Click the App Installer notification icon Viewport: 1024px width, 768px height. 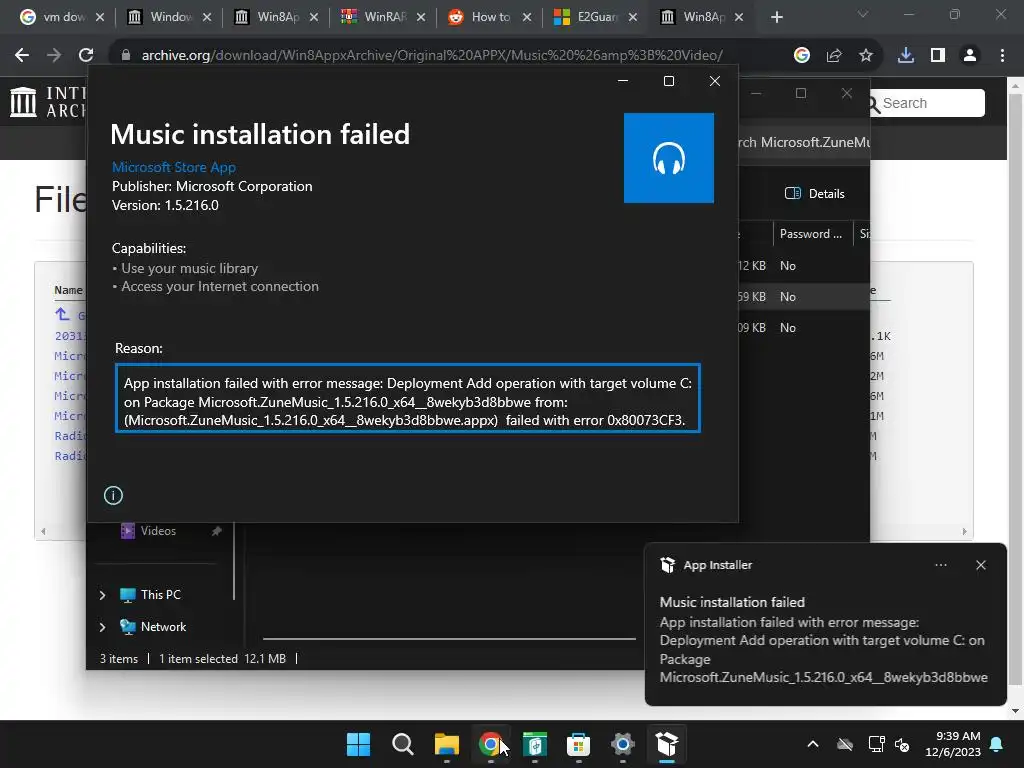667,566
